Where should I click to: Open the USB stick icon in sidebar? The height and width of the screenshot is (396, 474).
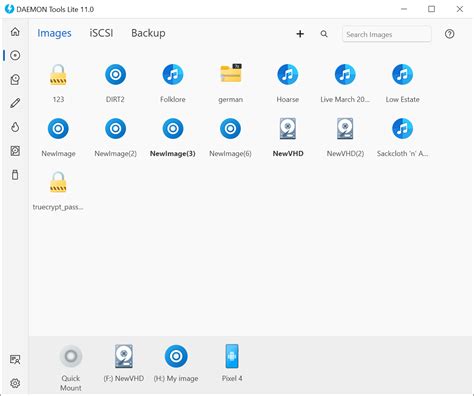[15, 175]
